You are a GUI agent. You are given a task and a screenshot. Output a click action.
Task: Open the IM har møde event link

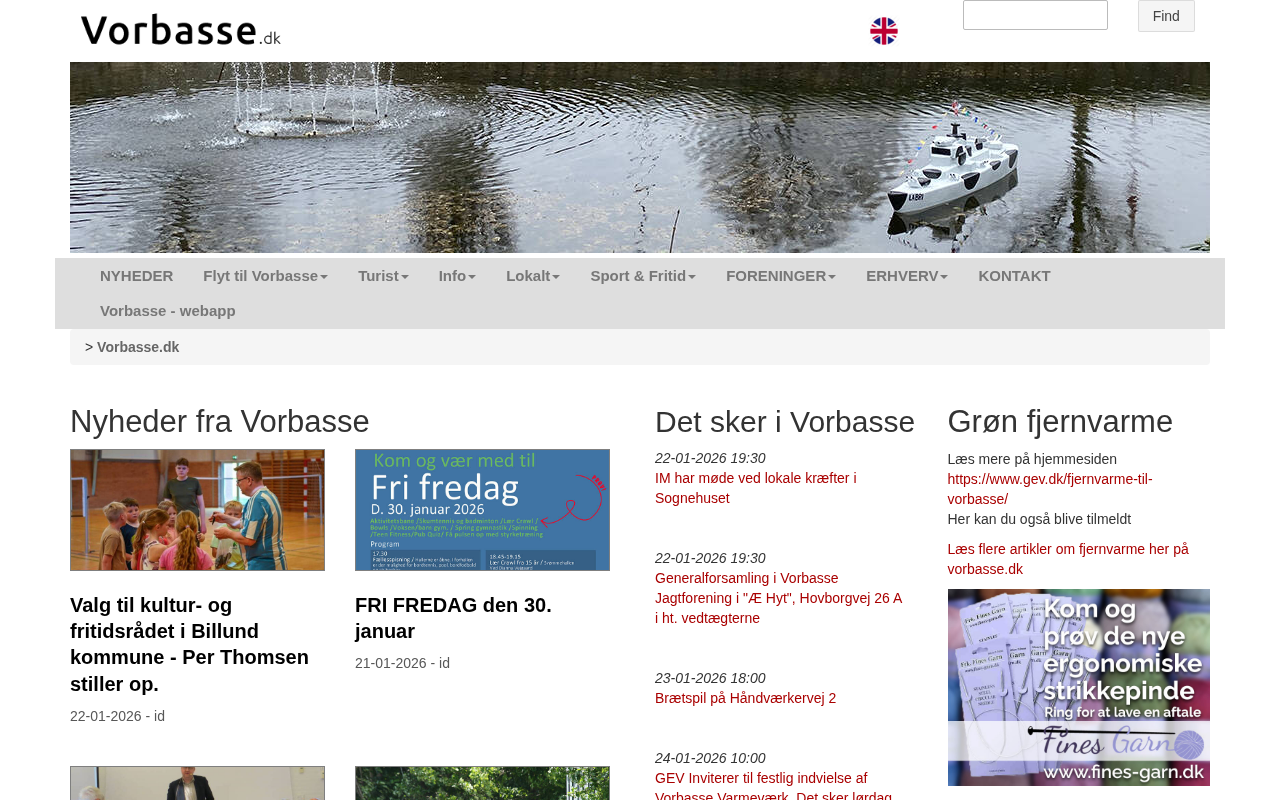tap(756, 488)
